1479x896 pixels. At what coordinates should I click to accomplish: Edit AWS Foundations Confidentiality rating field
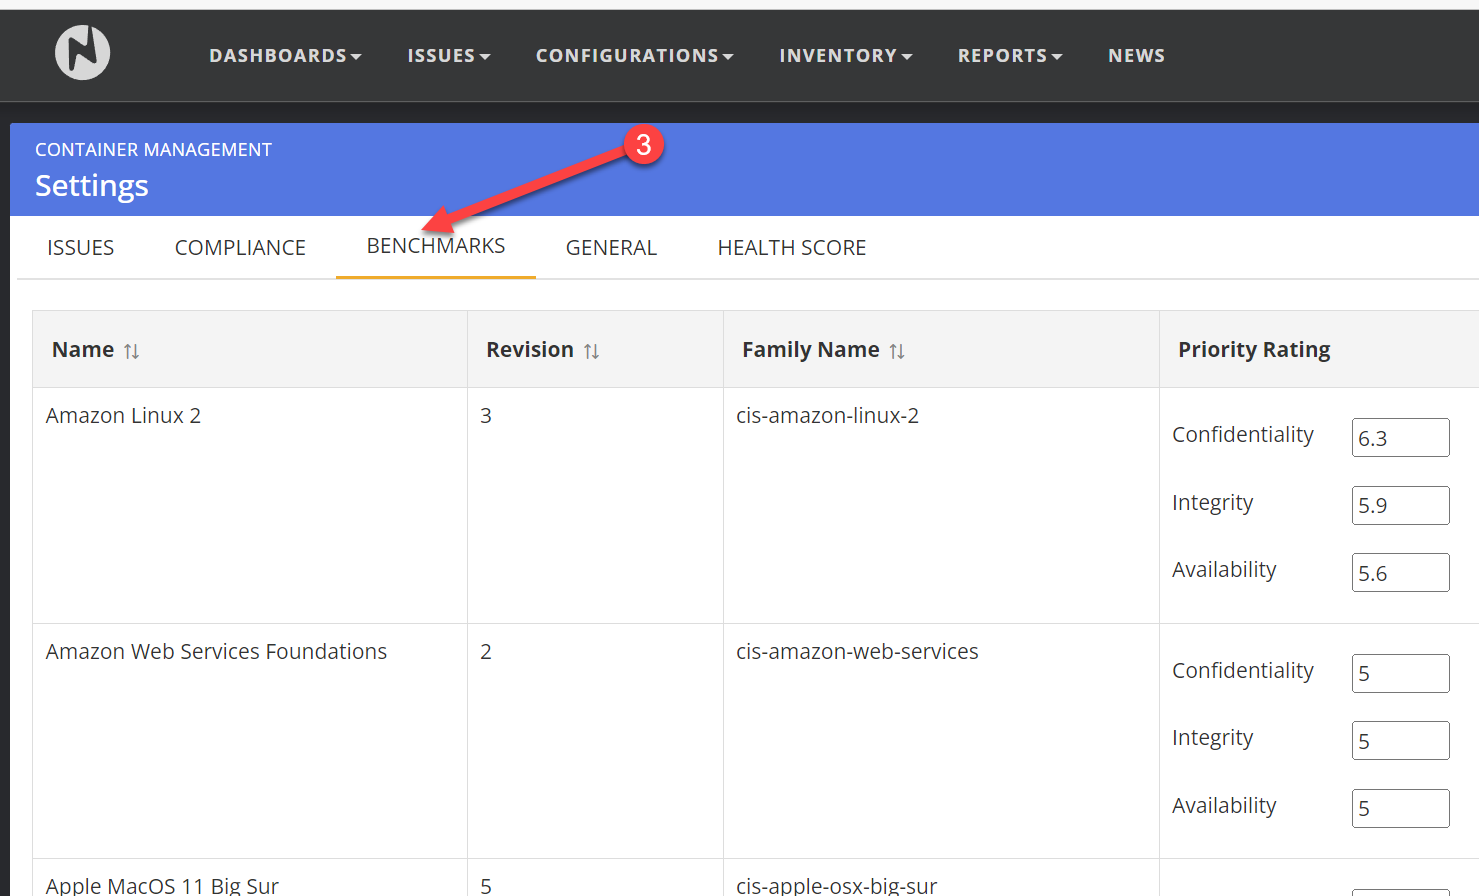click(x=1400, y=674)
